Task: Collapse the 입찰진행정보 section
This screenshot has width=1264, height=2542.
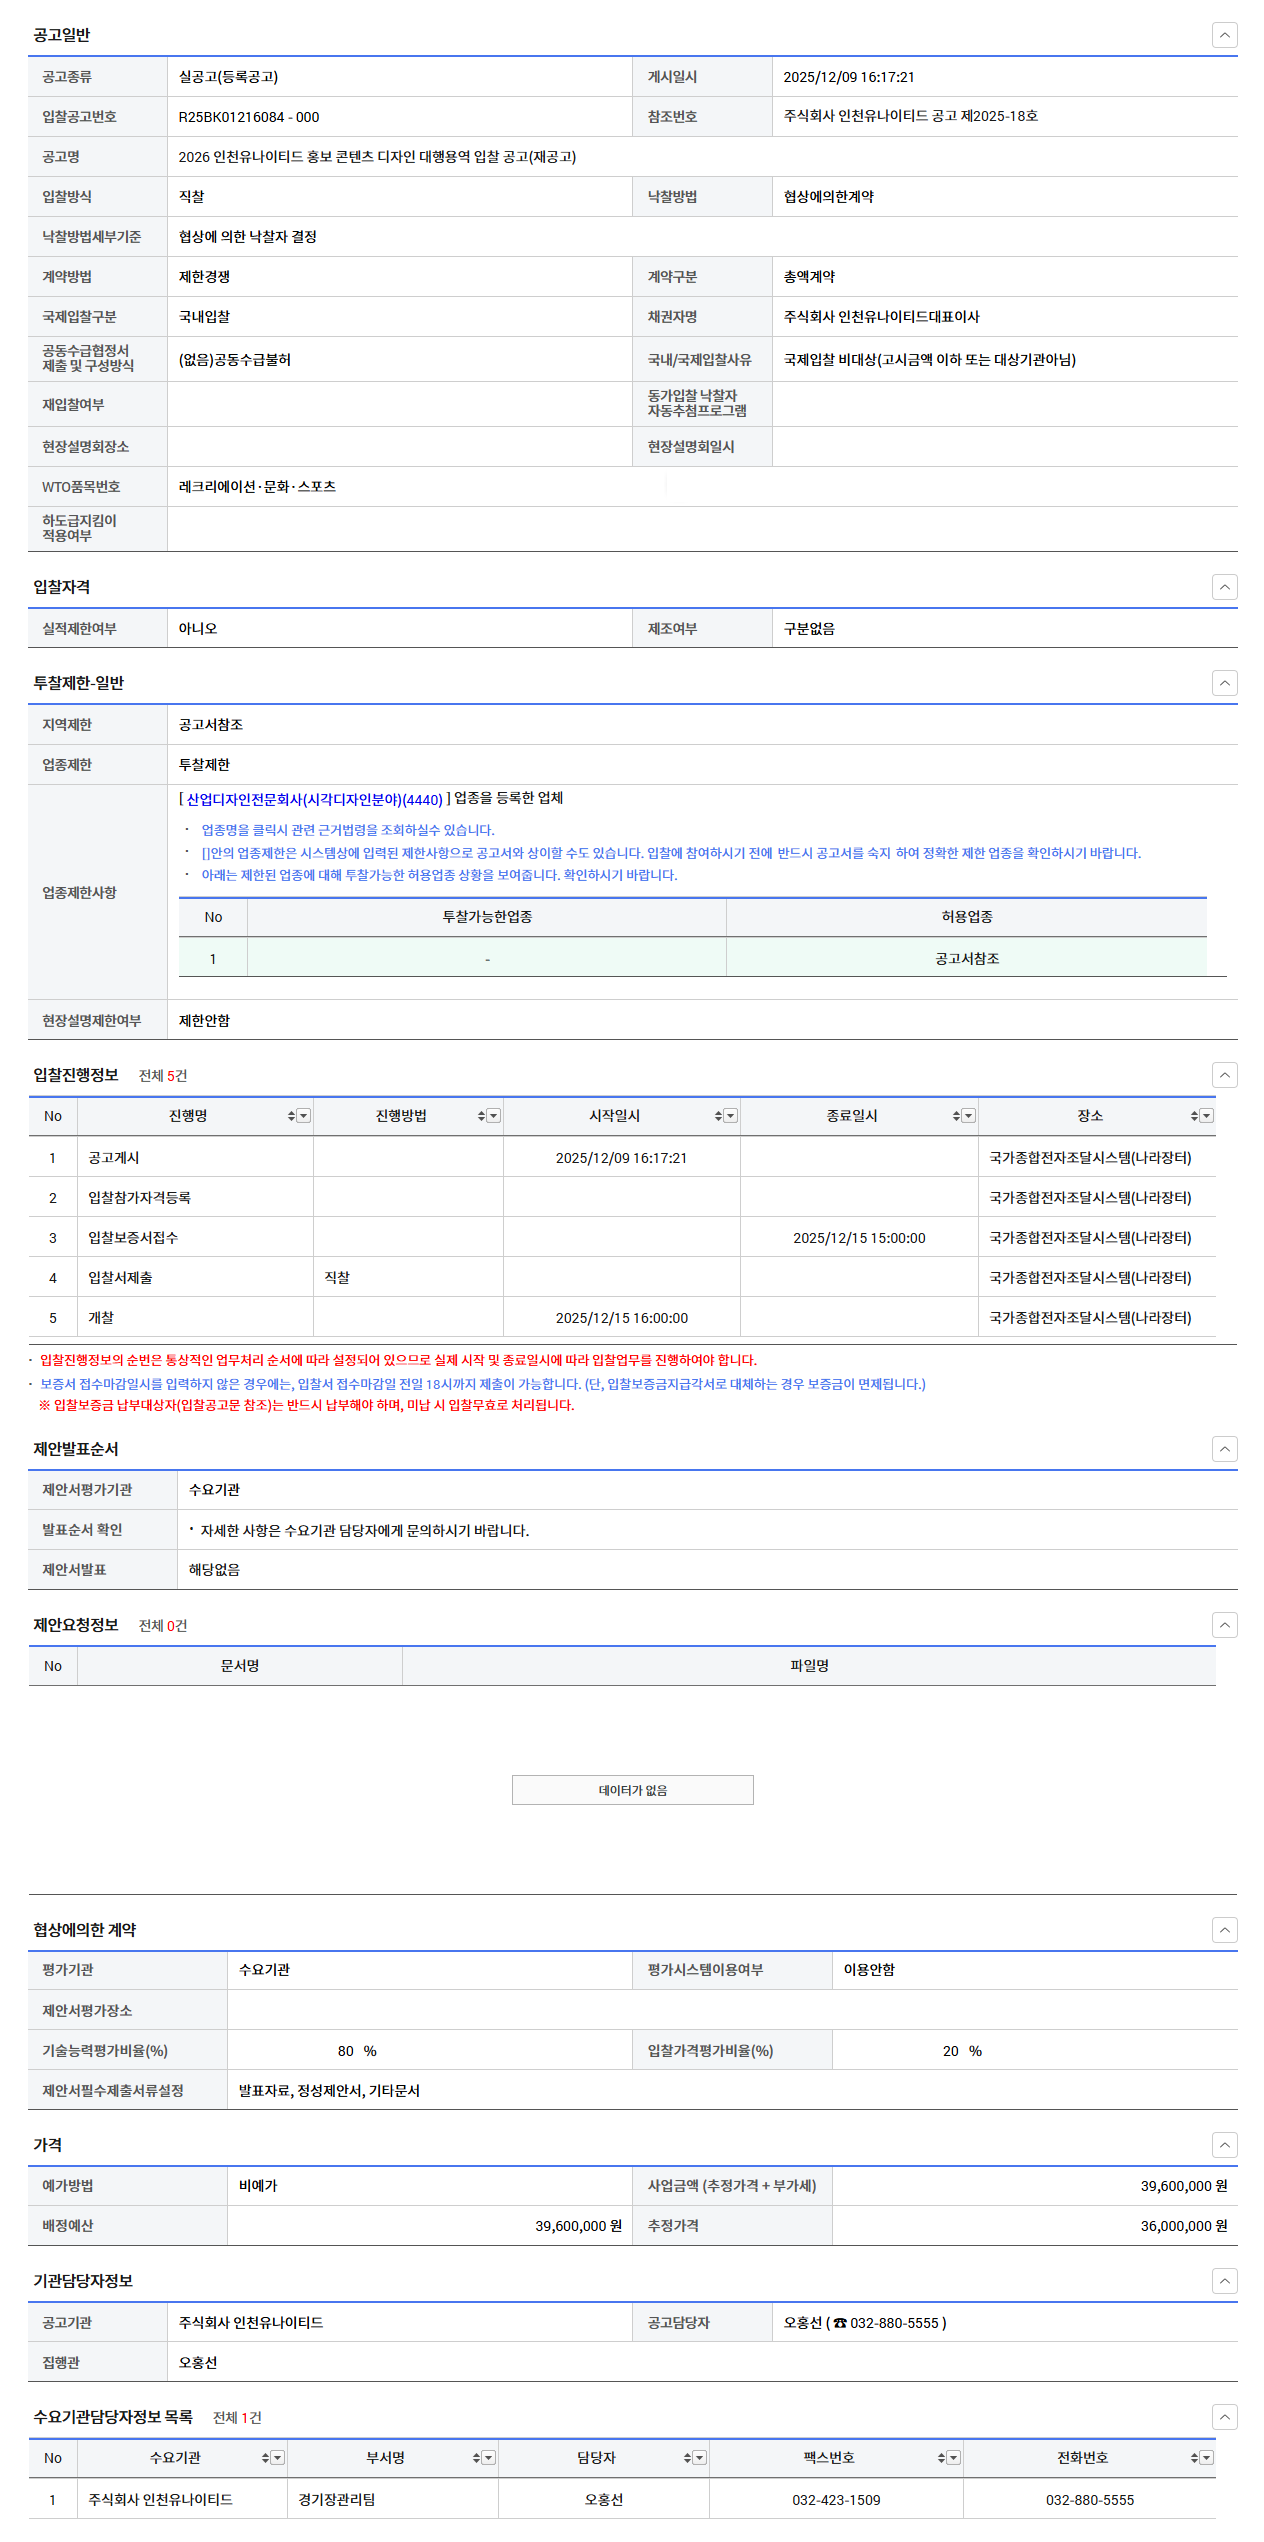Action: click(x=1224, y=1075)
